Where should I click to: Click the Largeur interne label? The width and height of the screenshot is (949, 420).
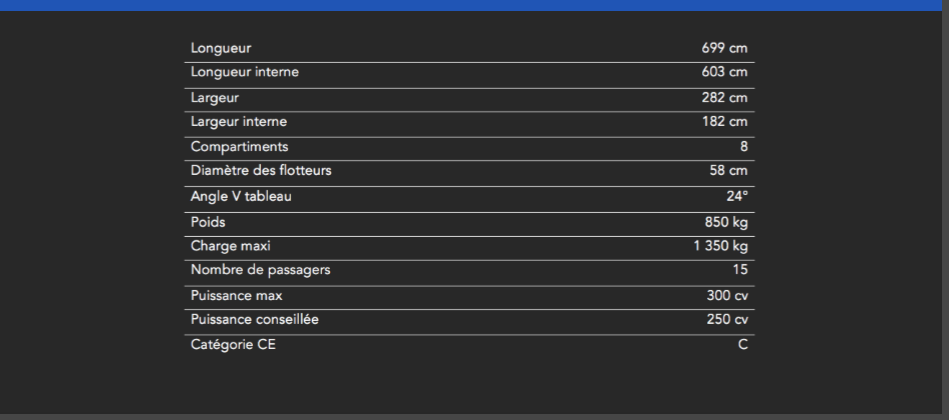pos(238,122)
